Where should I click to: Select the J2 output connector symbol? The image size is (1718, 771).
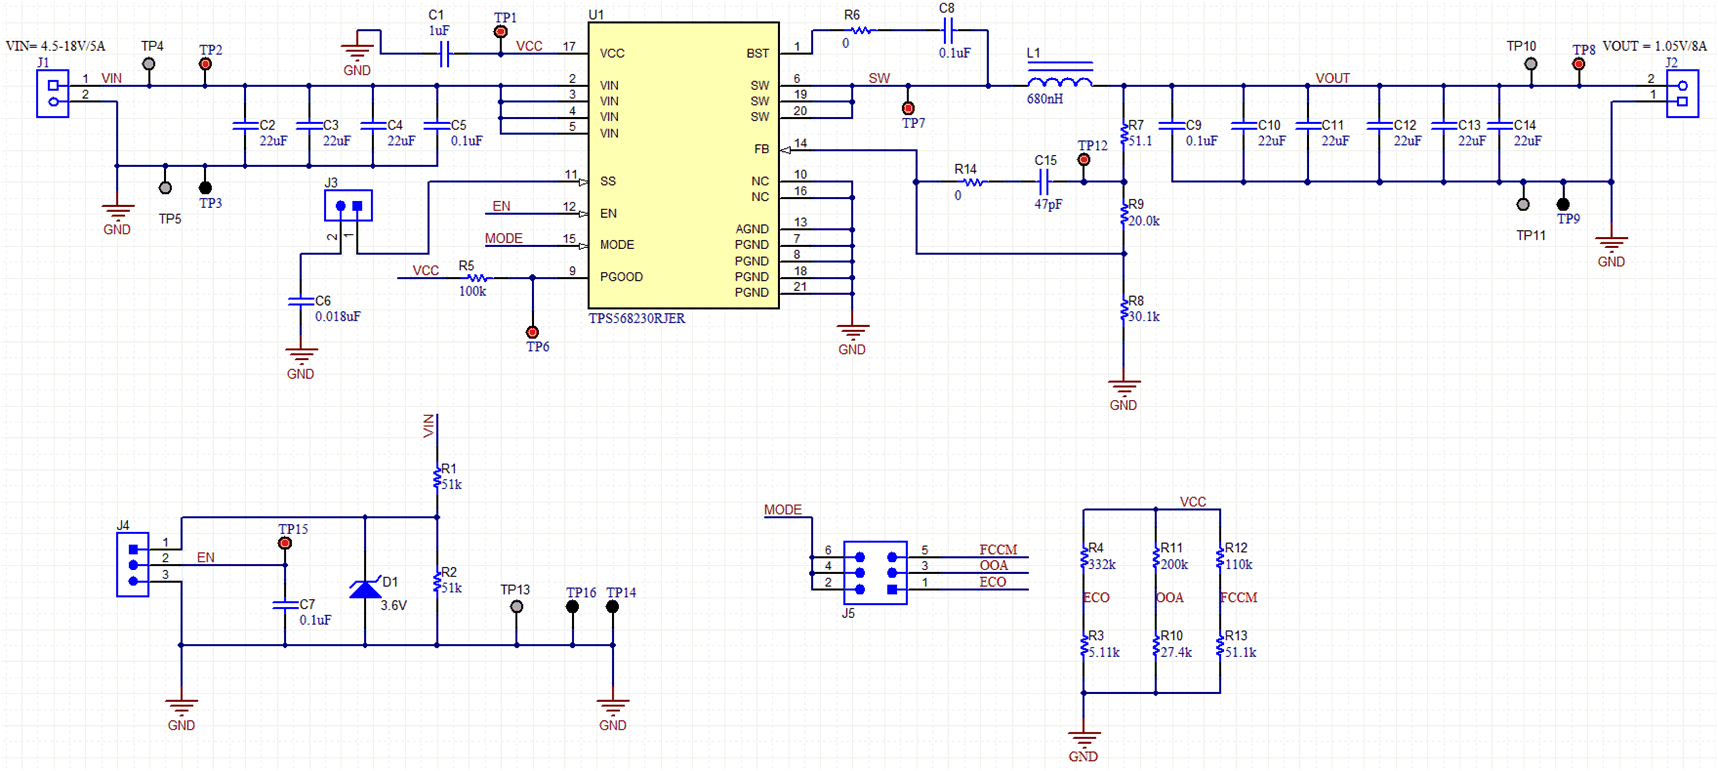(x=1682, y=93)
